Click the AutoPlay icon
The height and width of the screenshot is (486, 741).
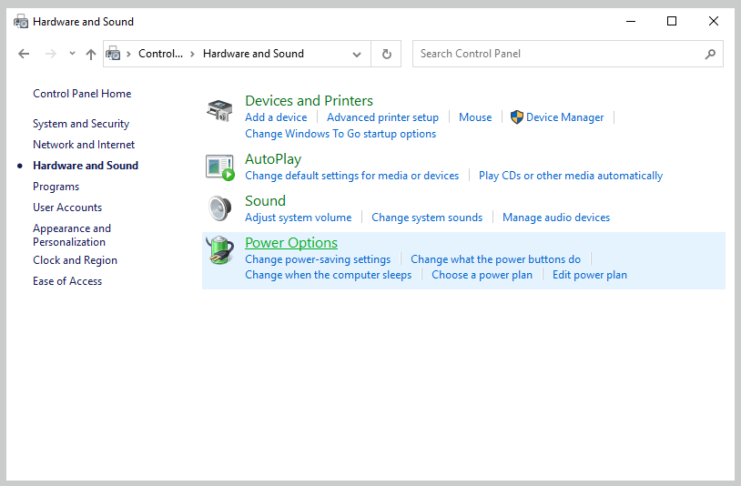[220, 167]
